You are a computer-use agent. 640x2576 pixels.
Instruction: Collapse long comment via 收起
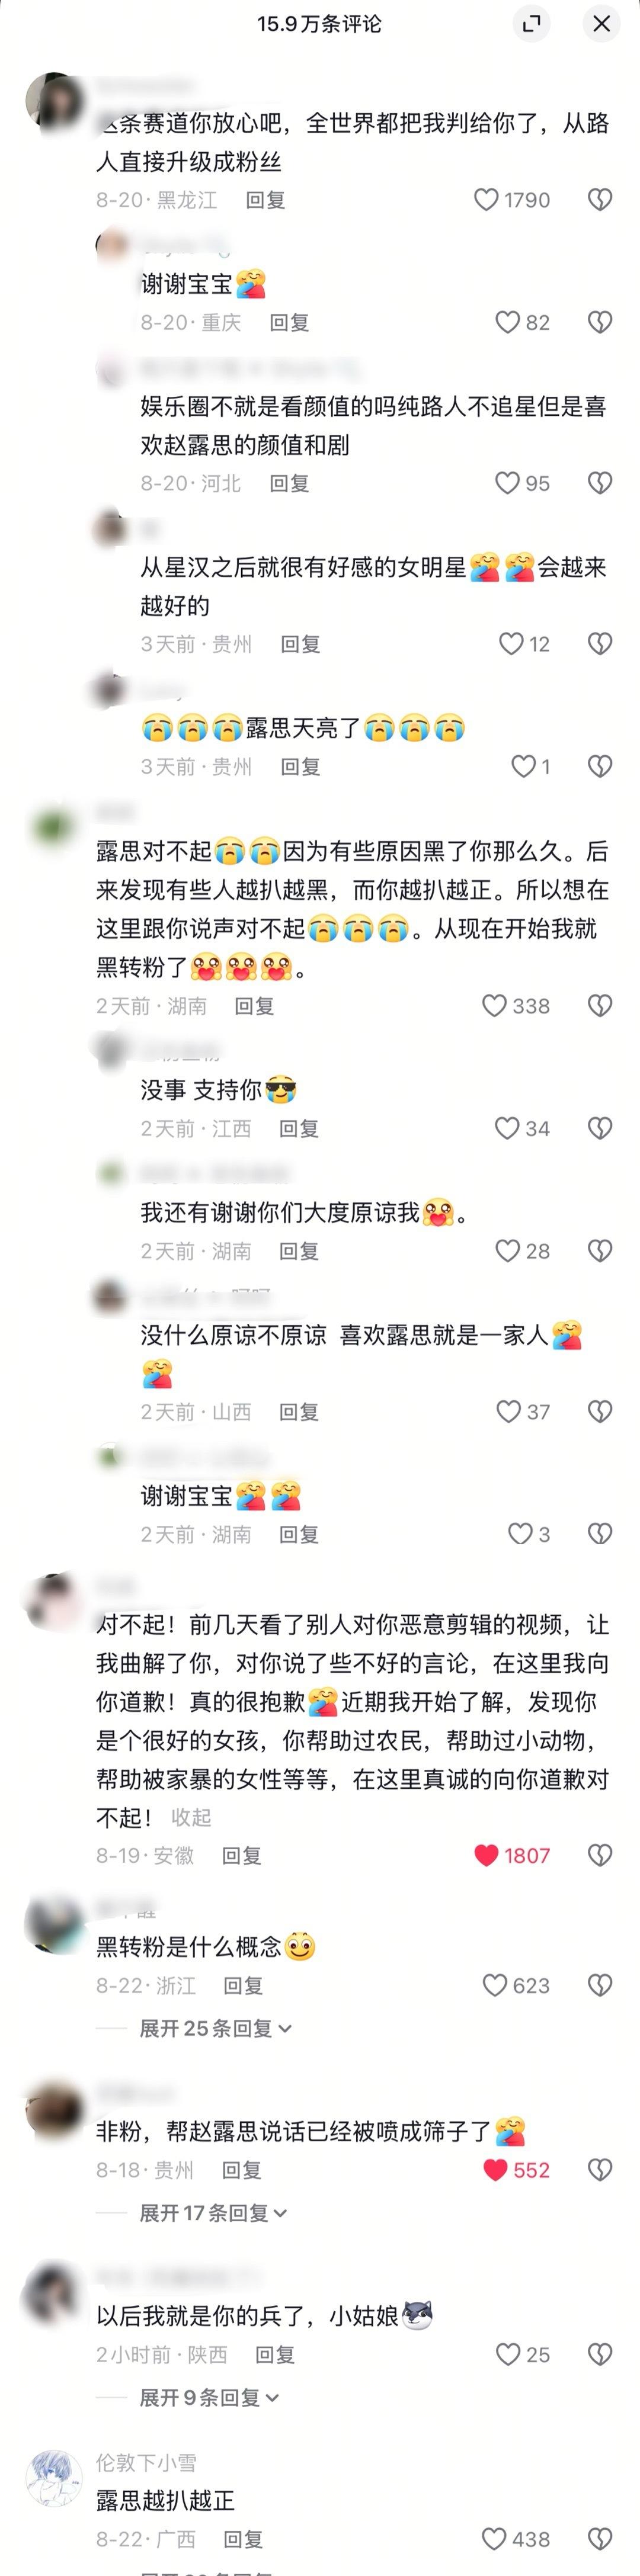tap(191, 1817)
